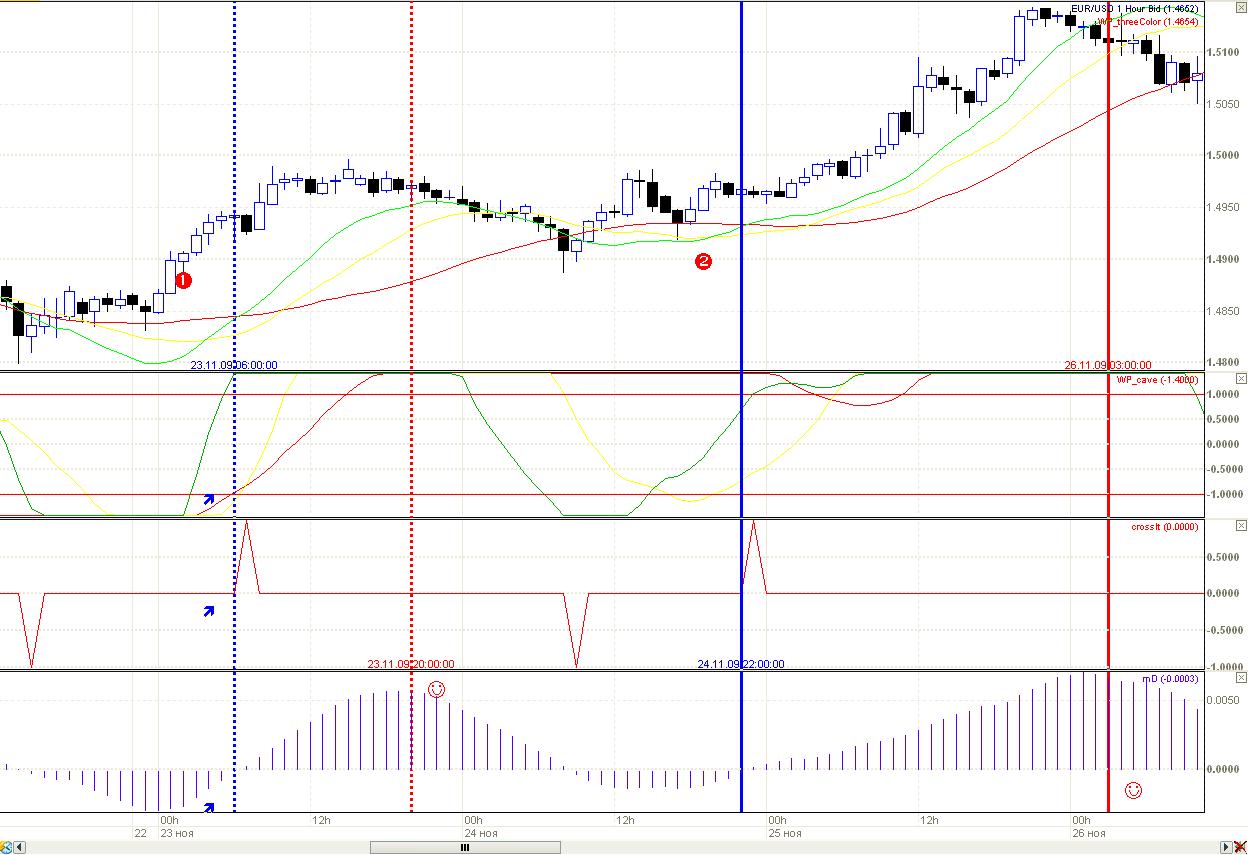Close the crossIt indicator panel

pos(1241,526)
